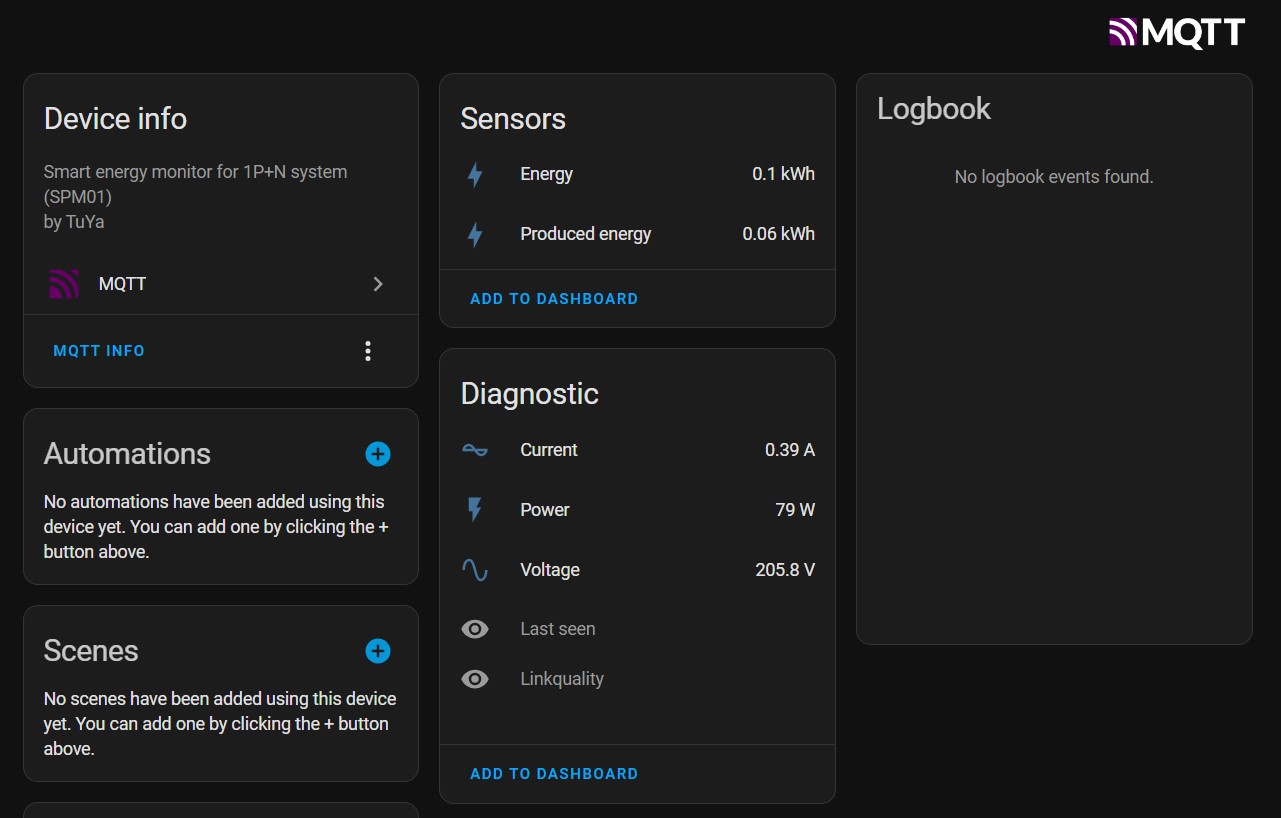Click the 0.39 A current value
The width and height of the screenshot is (1281, 818).
point(790,450)
